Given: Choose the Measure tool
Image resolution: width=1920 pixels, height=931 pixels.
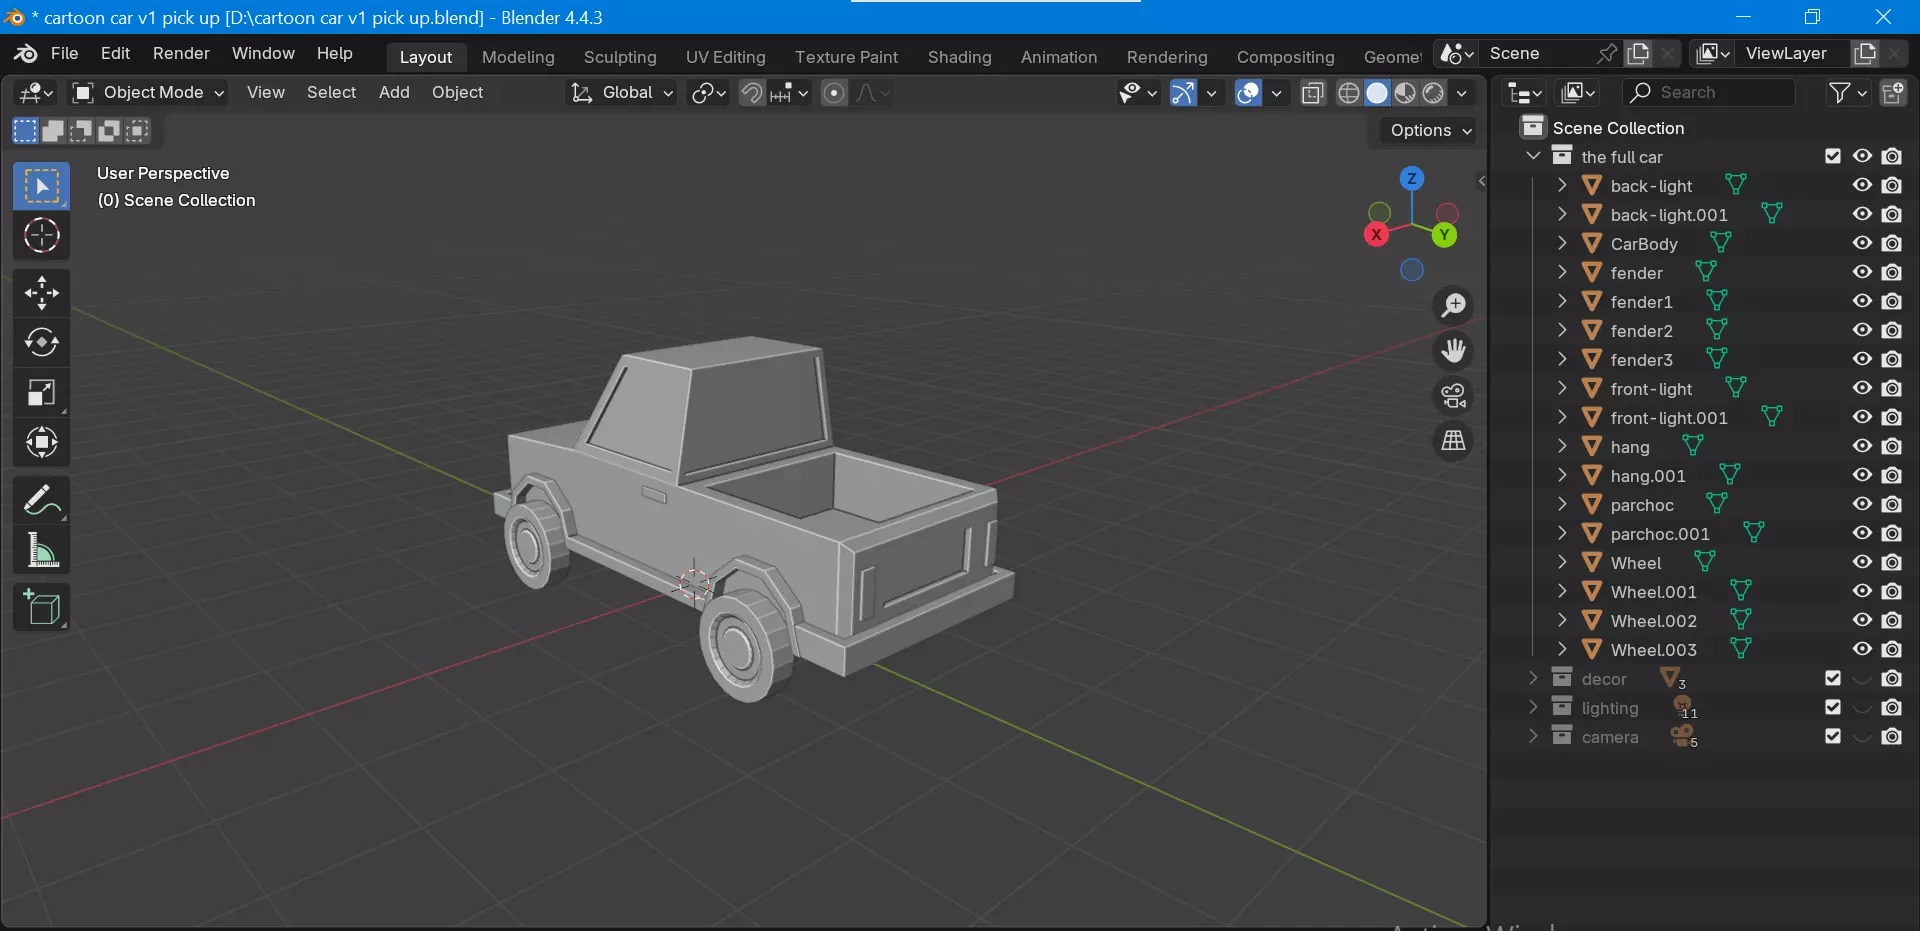Looking at the screenshot, I should coord(41,550).
